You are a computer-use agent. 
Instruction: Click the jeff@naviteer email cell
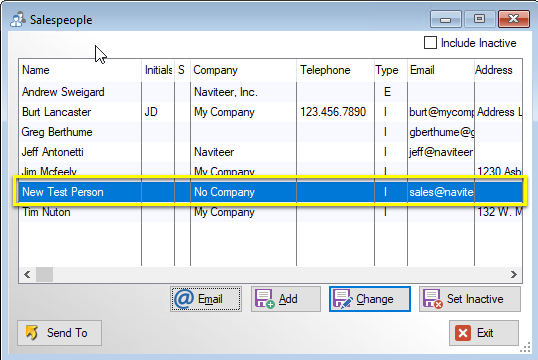pyautogui.click(x=441, y=152)
